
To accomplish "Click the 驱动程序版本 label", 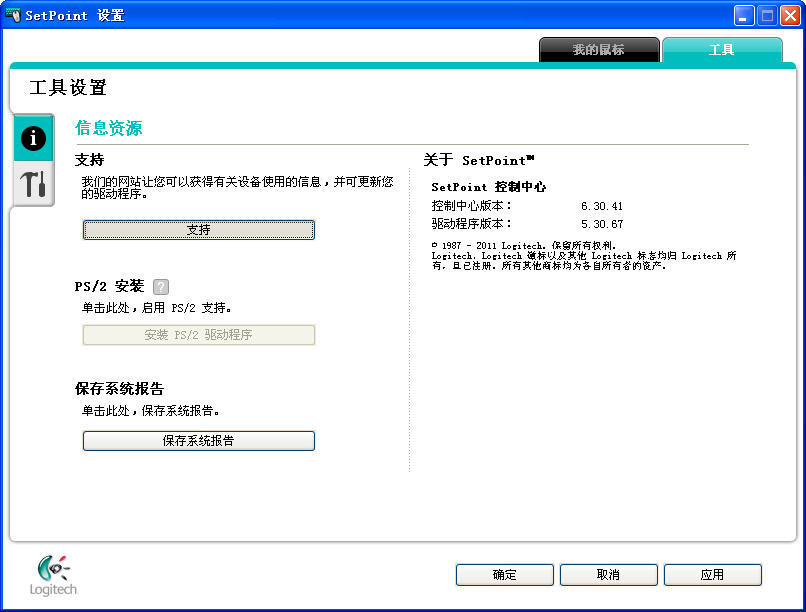I will pyautogui.click(x=471, y=224).
